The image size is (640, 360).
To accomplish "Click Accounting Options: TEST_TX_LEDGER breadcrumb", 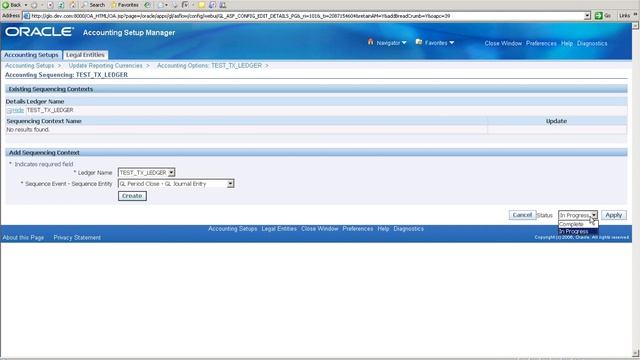I will [x=209, y=65].
